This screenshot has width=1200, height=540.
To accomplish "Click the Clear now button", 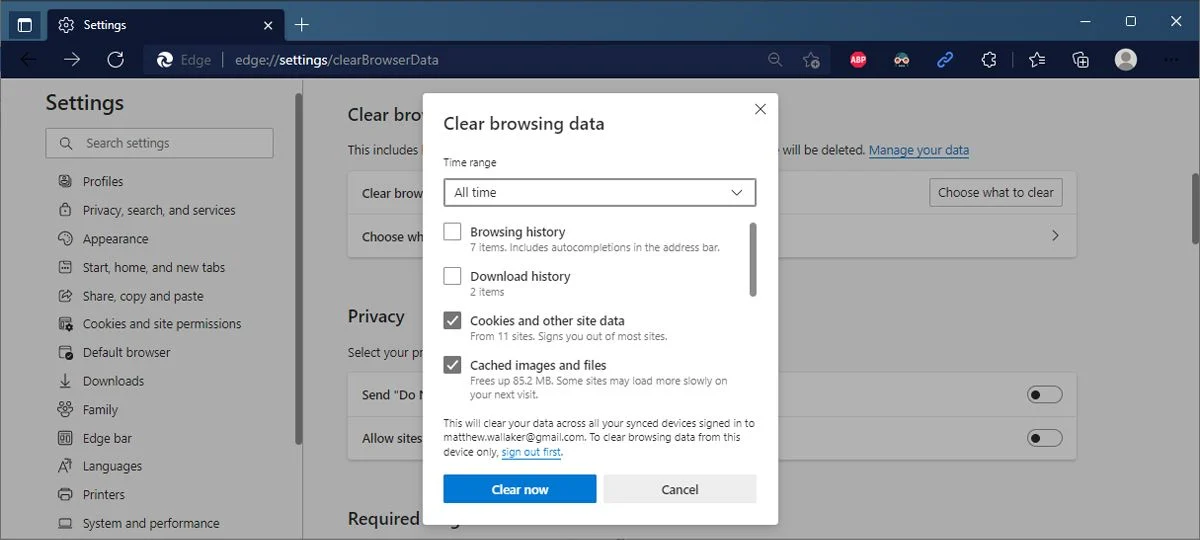I will tap(520, 489).
